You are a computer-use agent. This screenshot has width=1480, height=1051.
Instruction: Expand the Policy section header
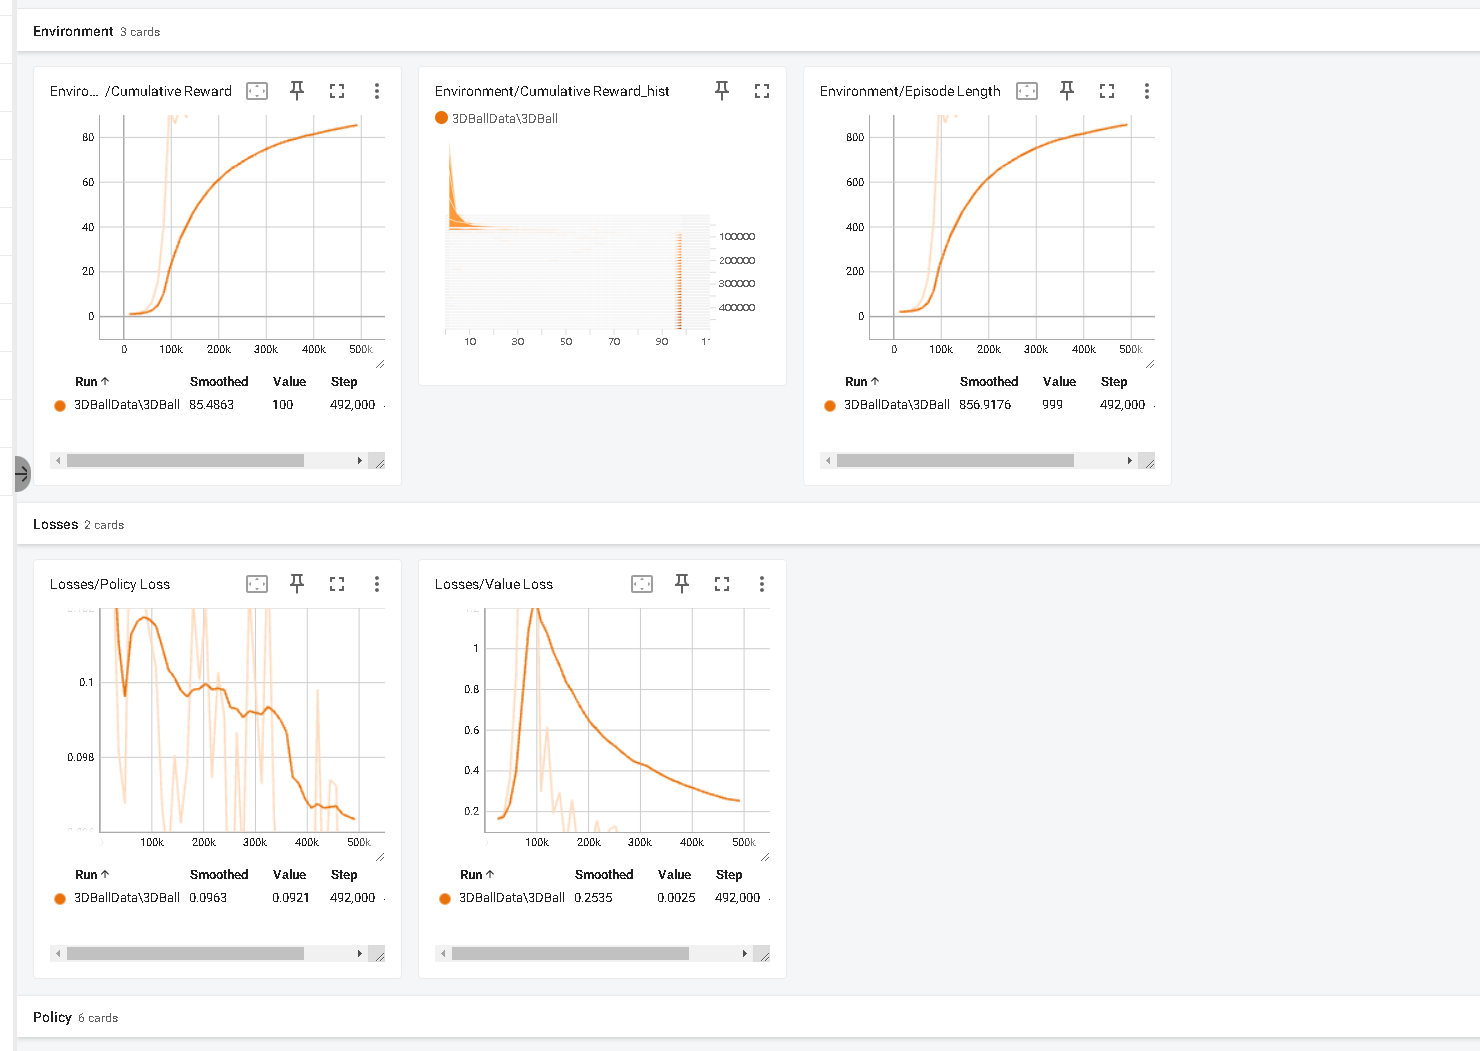(x=748, y=1017)
